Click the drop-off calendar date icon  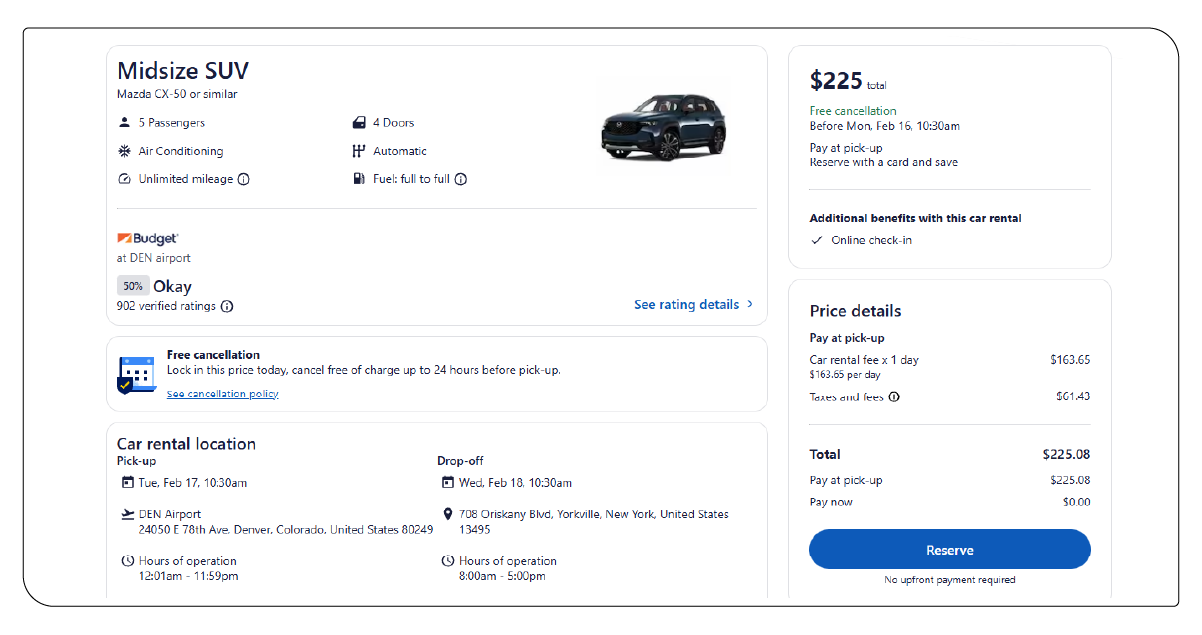click(447, 483)
